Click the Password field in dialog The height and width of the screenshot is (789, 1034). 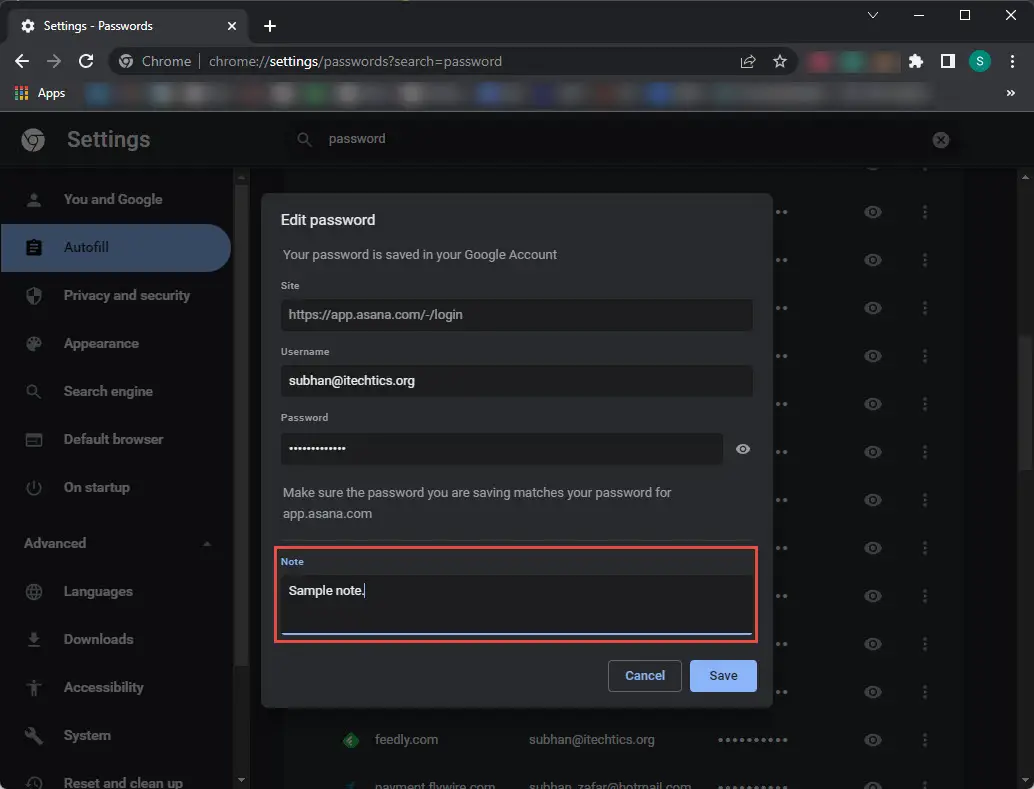click(x=502, y=449)
